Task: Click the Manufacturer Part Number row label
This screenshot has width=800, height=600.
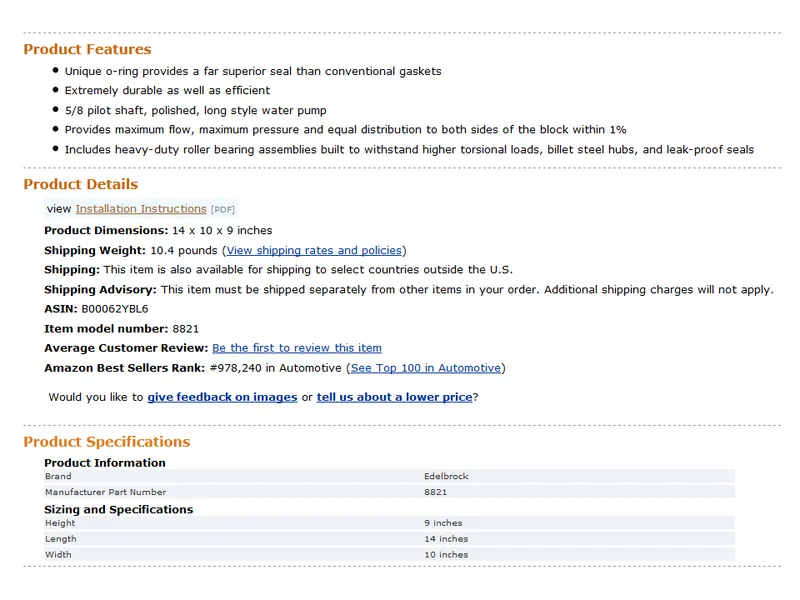Action: [x=105, y=492]
